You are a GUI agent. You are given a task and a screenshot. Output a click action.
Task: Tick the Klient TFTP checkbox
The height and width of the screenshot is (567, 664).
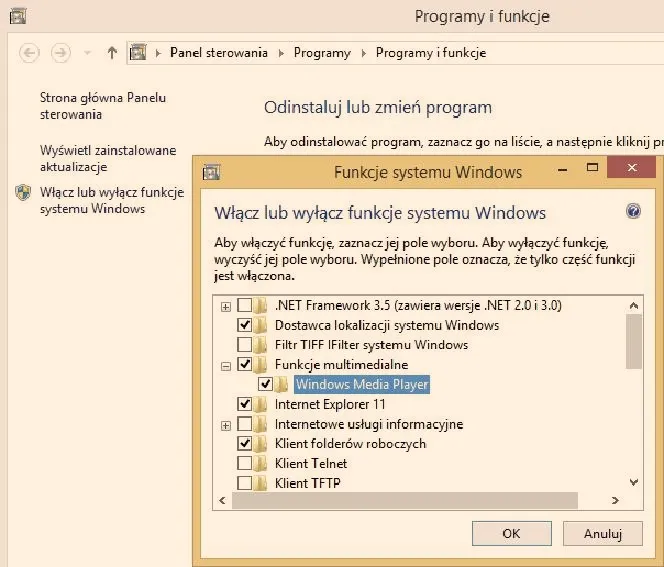[x=245, y=483]
